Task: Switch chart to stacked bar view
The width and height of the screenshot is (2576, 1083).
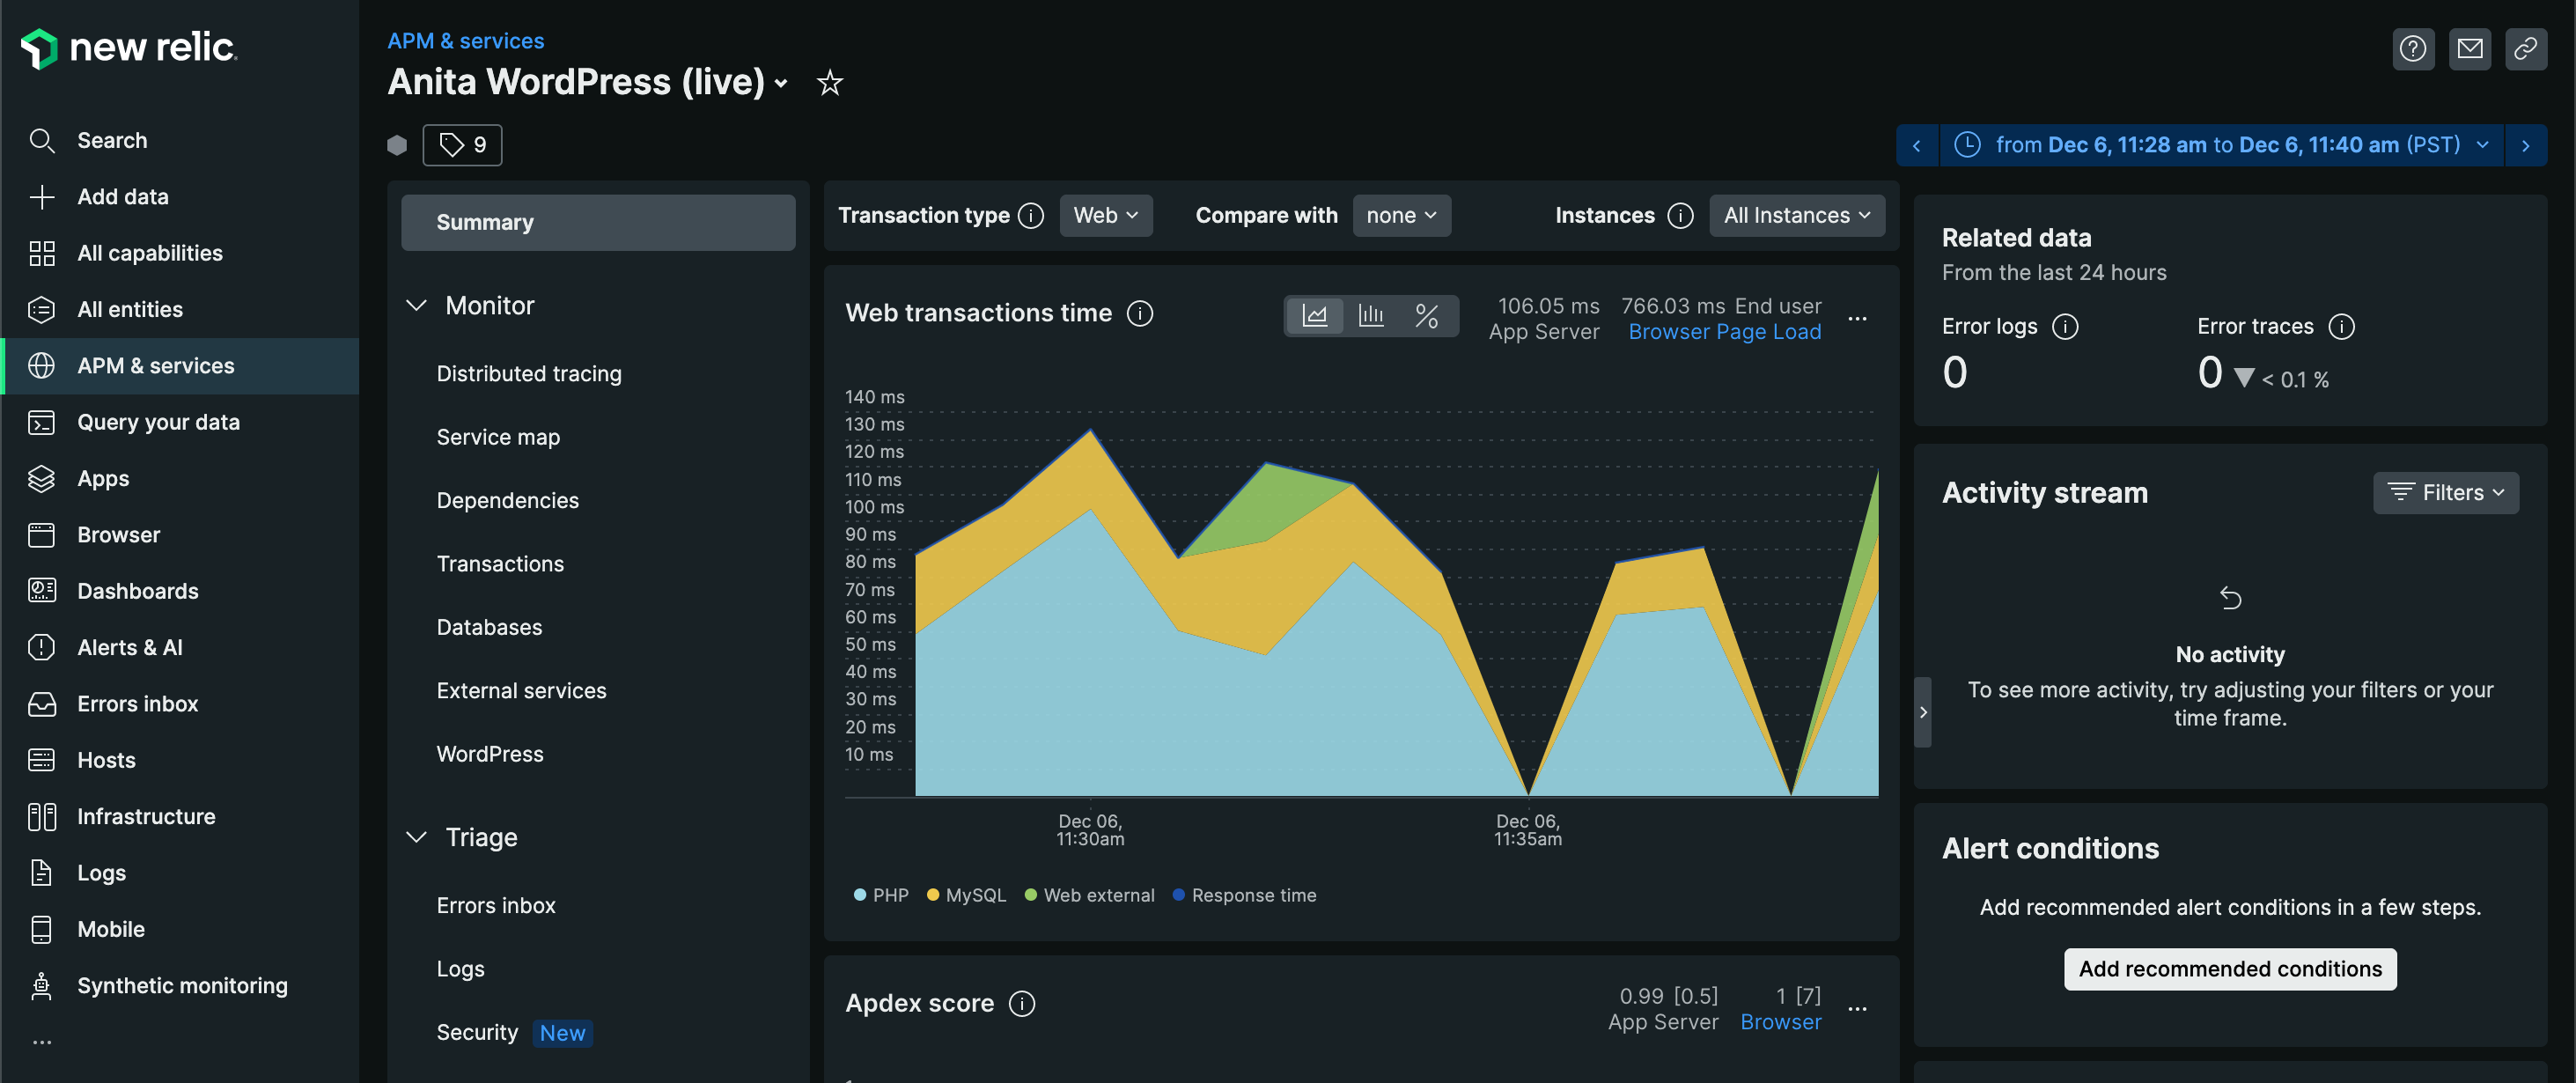Action: pyautogui.click(x=1371, y=315)
